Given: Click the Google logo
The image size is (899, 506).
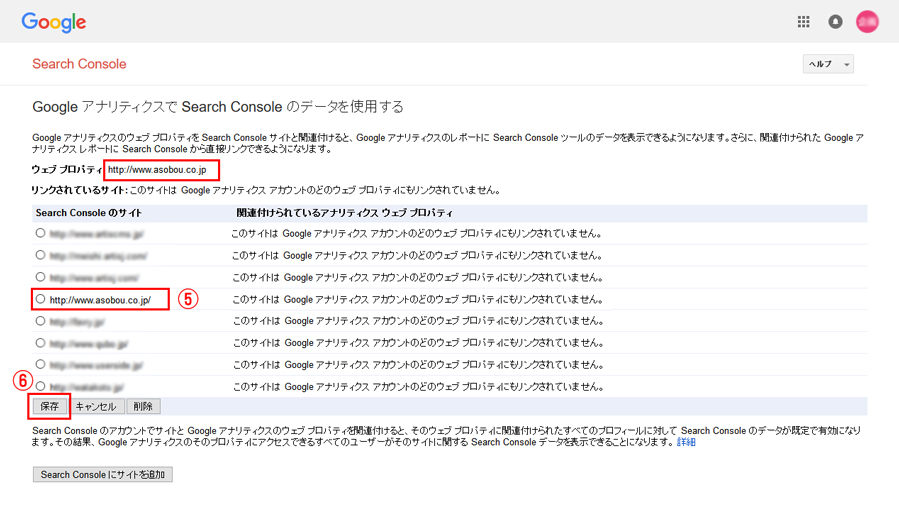Looking at the screenshot, I should 54,22.
